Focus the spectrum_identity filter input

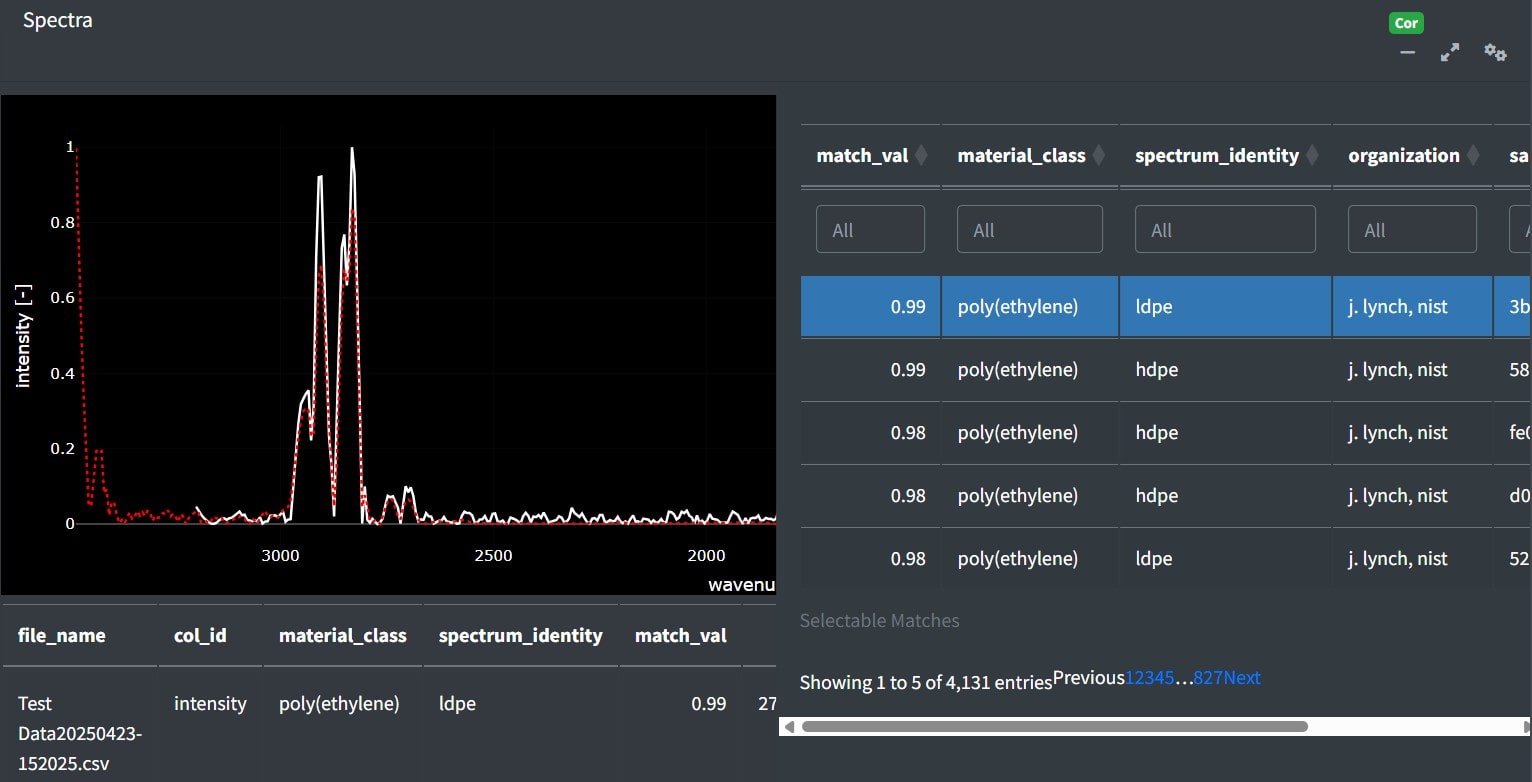coord(1225,229)
